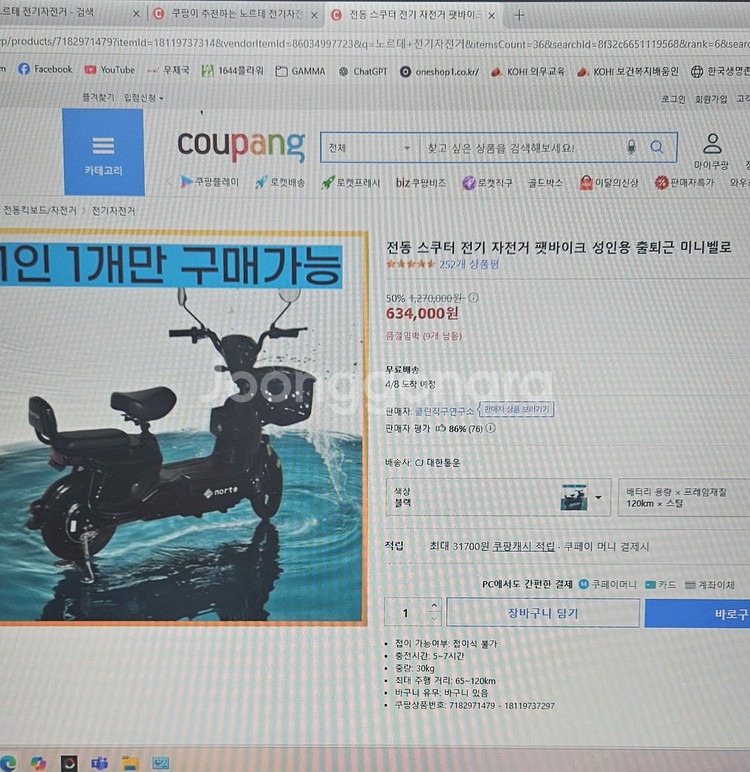Go to 로켓프레시 section

point(351,183)
